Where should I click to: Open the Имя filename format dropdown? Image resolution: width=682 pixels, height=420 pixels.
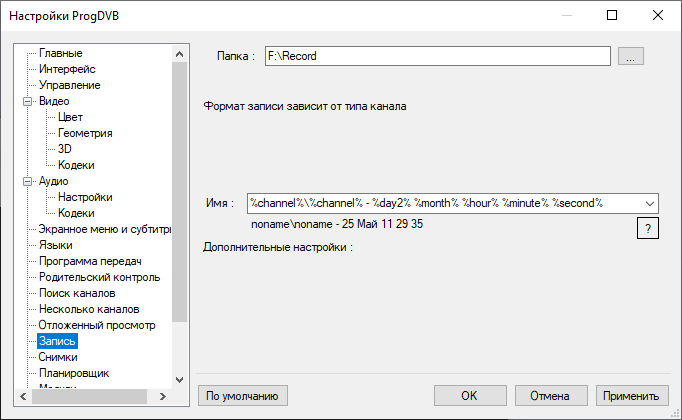click(650, 203)
